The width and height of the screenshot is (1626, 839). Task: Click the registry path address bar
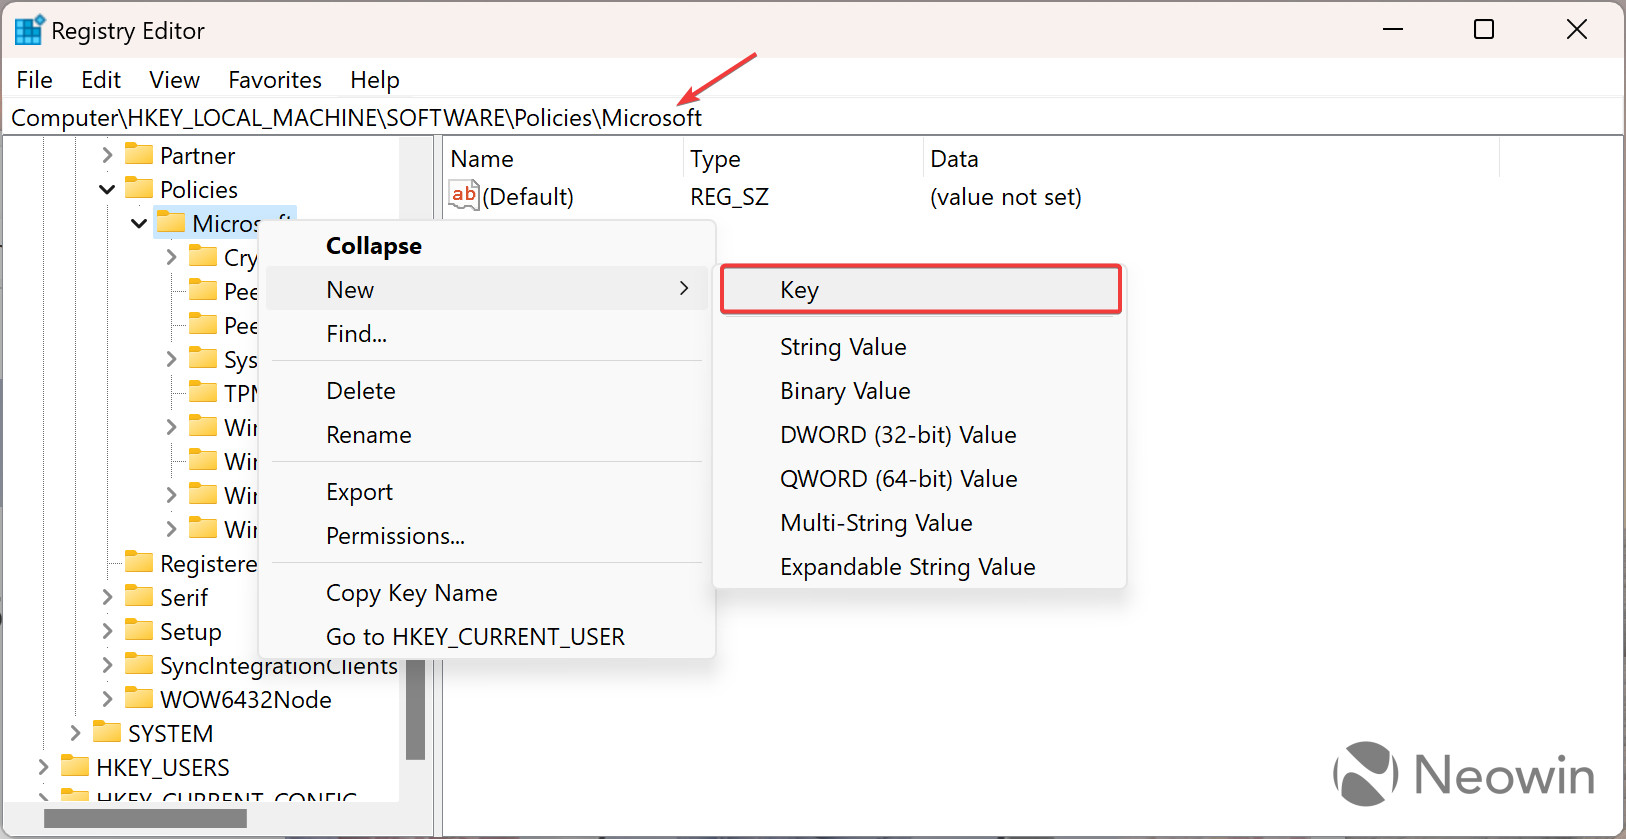click(812, 118)
